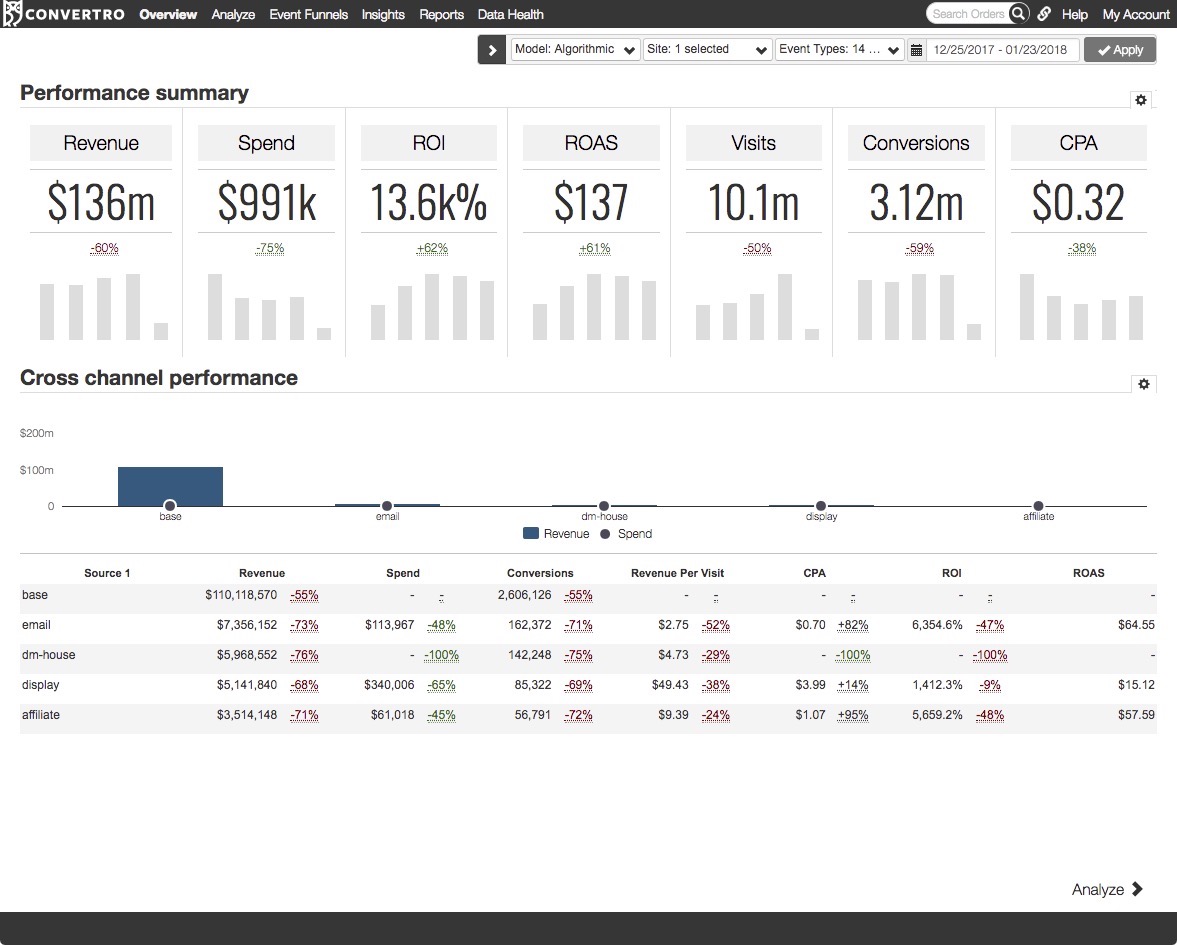Click the display row label

point(41,685)
